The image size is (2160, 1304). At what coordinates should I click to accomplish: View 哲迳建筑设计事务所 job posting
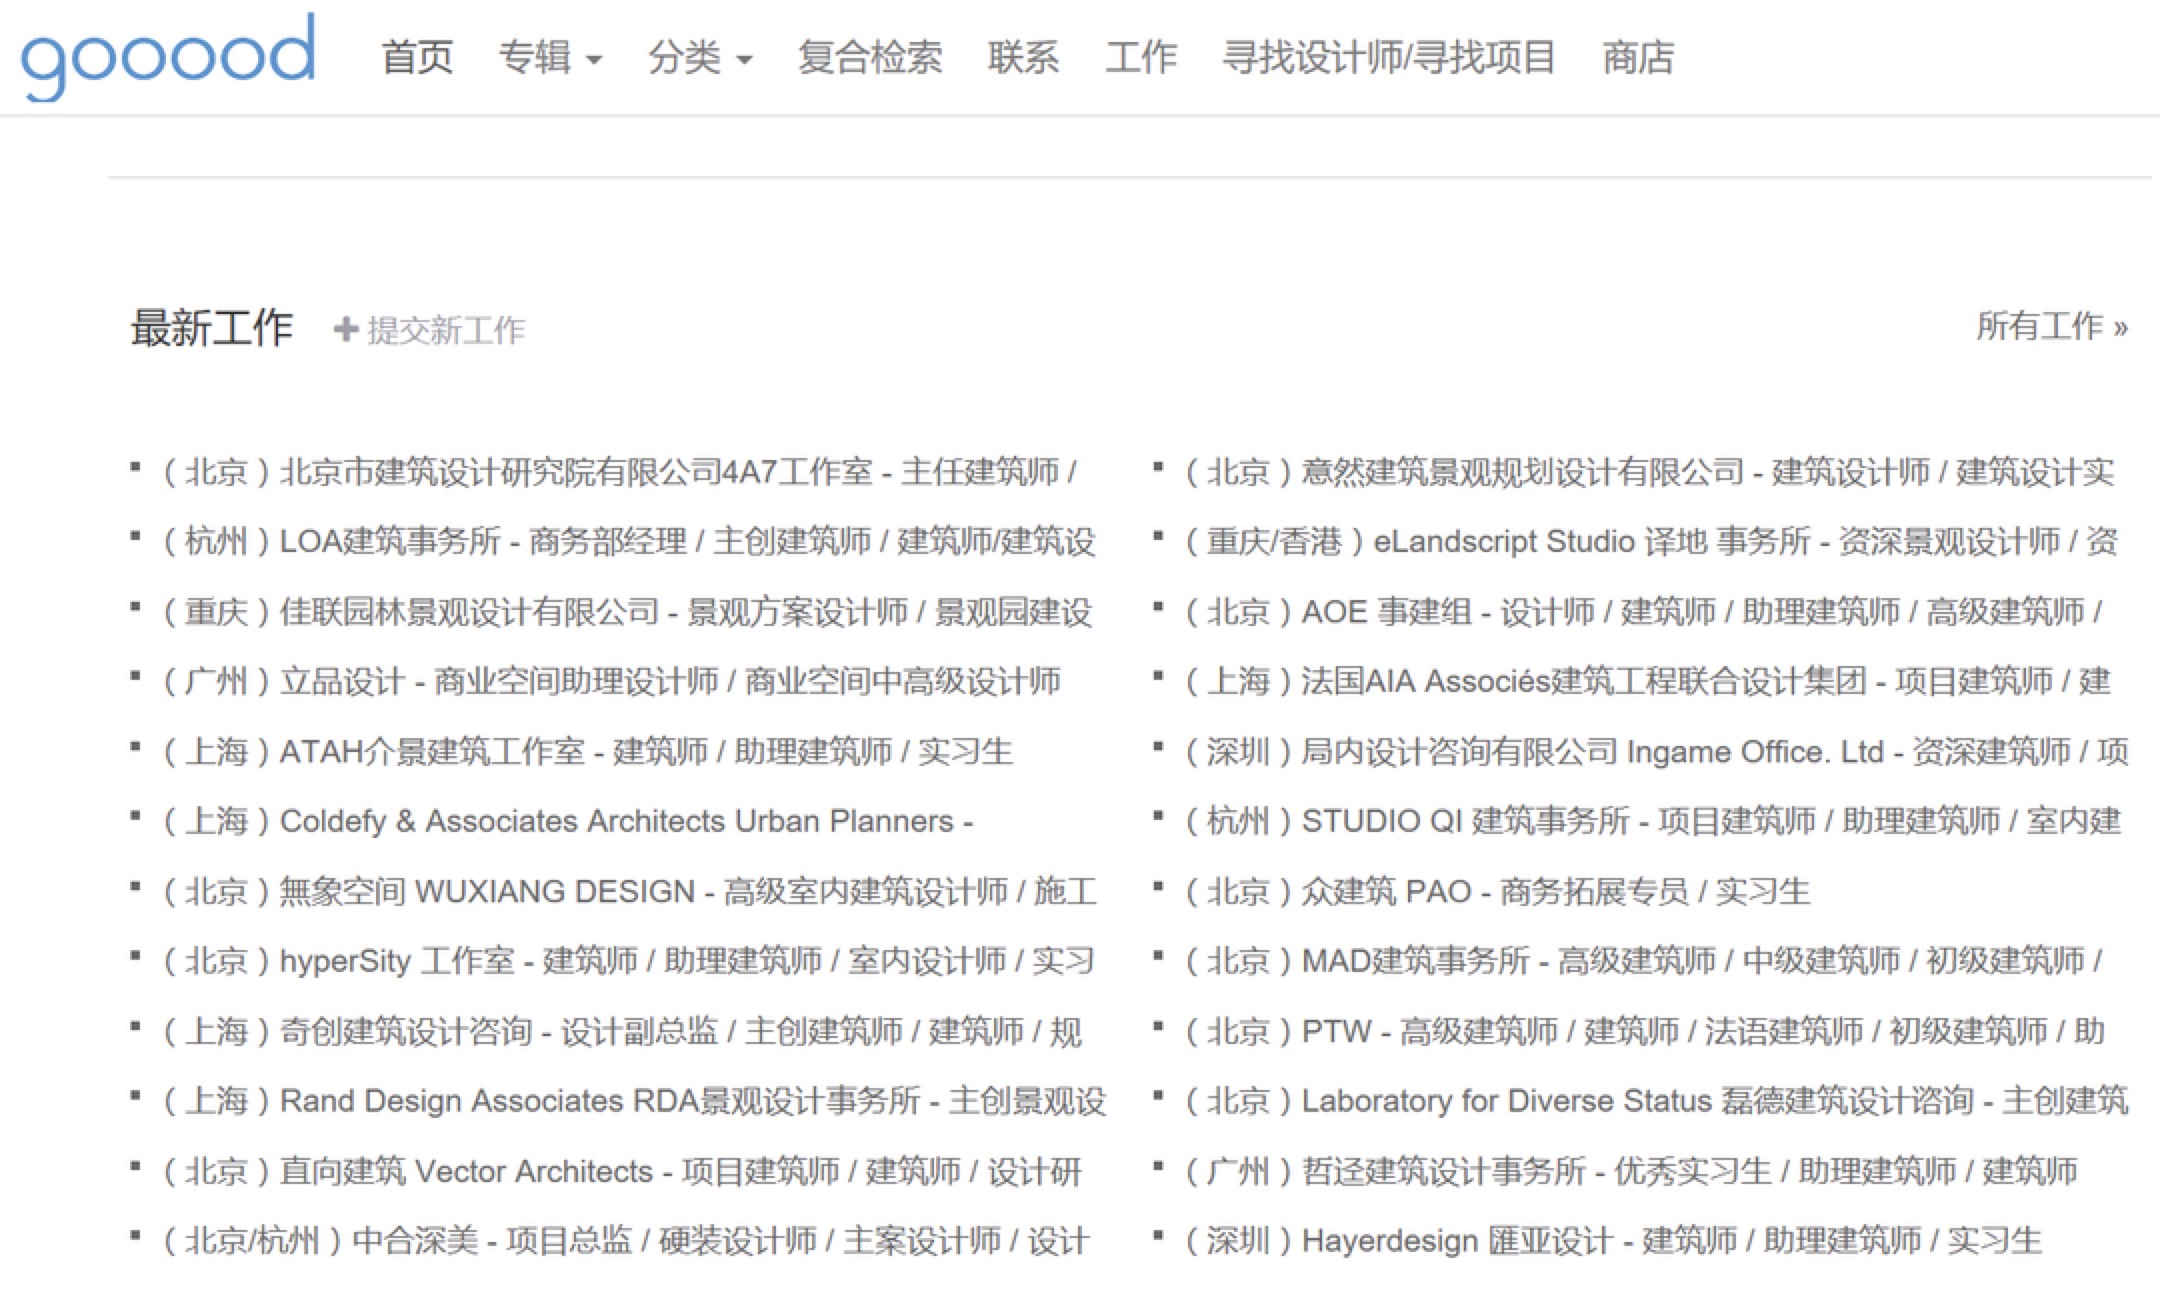[x=1630, y=1171]
